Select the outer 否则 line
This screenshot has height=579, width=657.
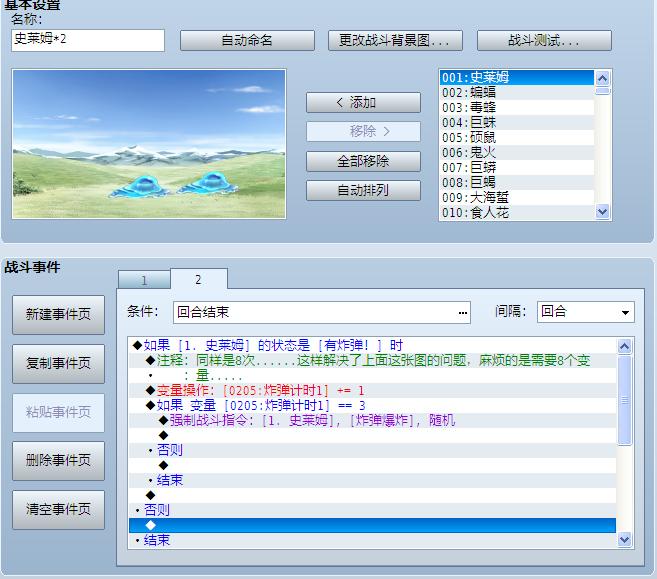(372, 510)
